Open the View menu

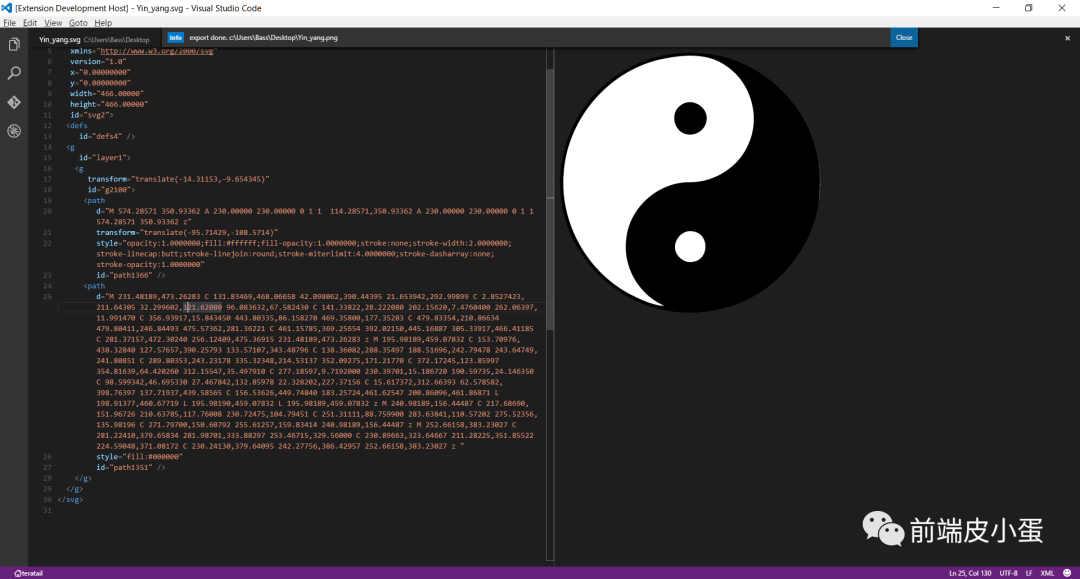click(53, 23)
